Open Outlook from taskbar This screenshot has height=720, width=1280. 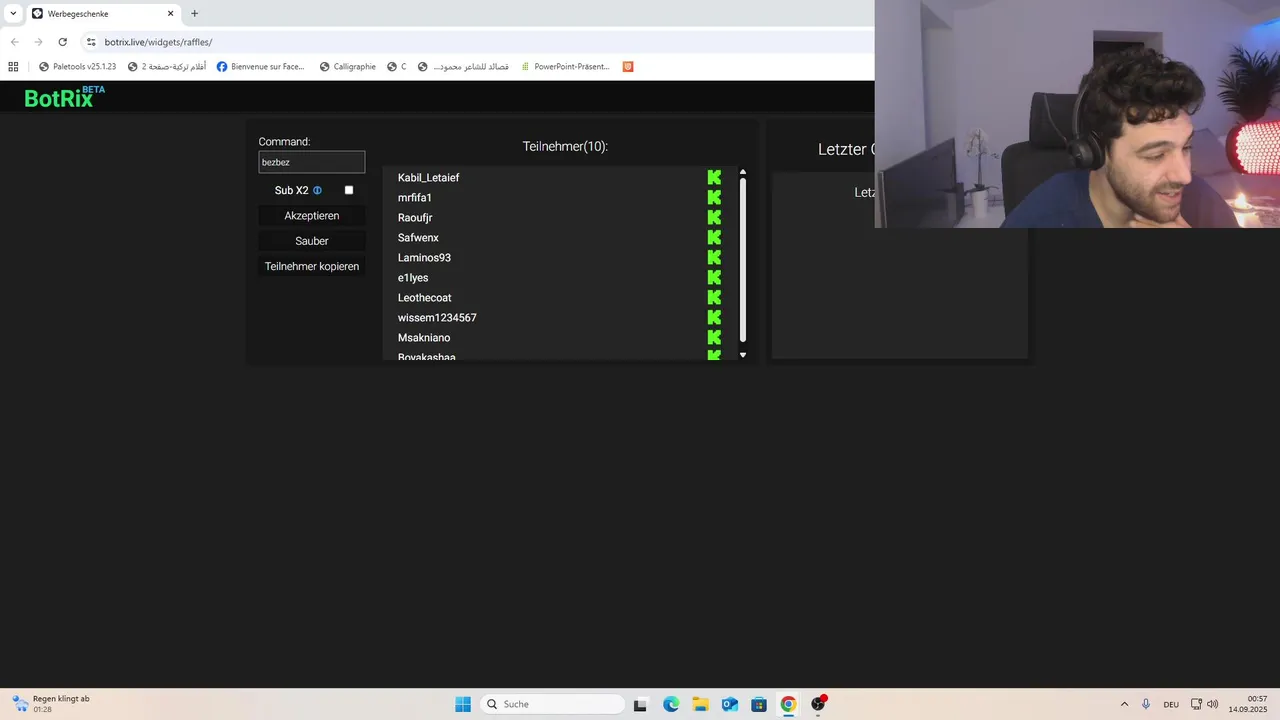tap(730, 704)
